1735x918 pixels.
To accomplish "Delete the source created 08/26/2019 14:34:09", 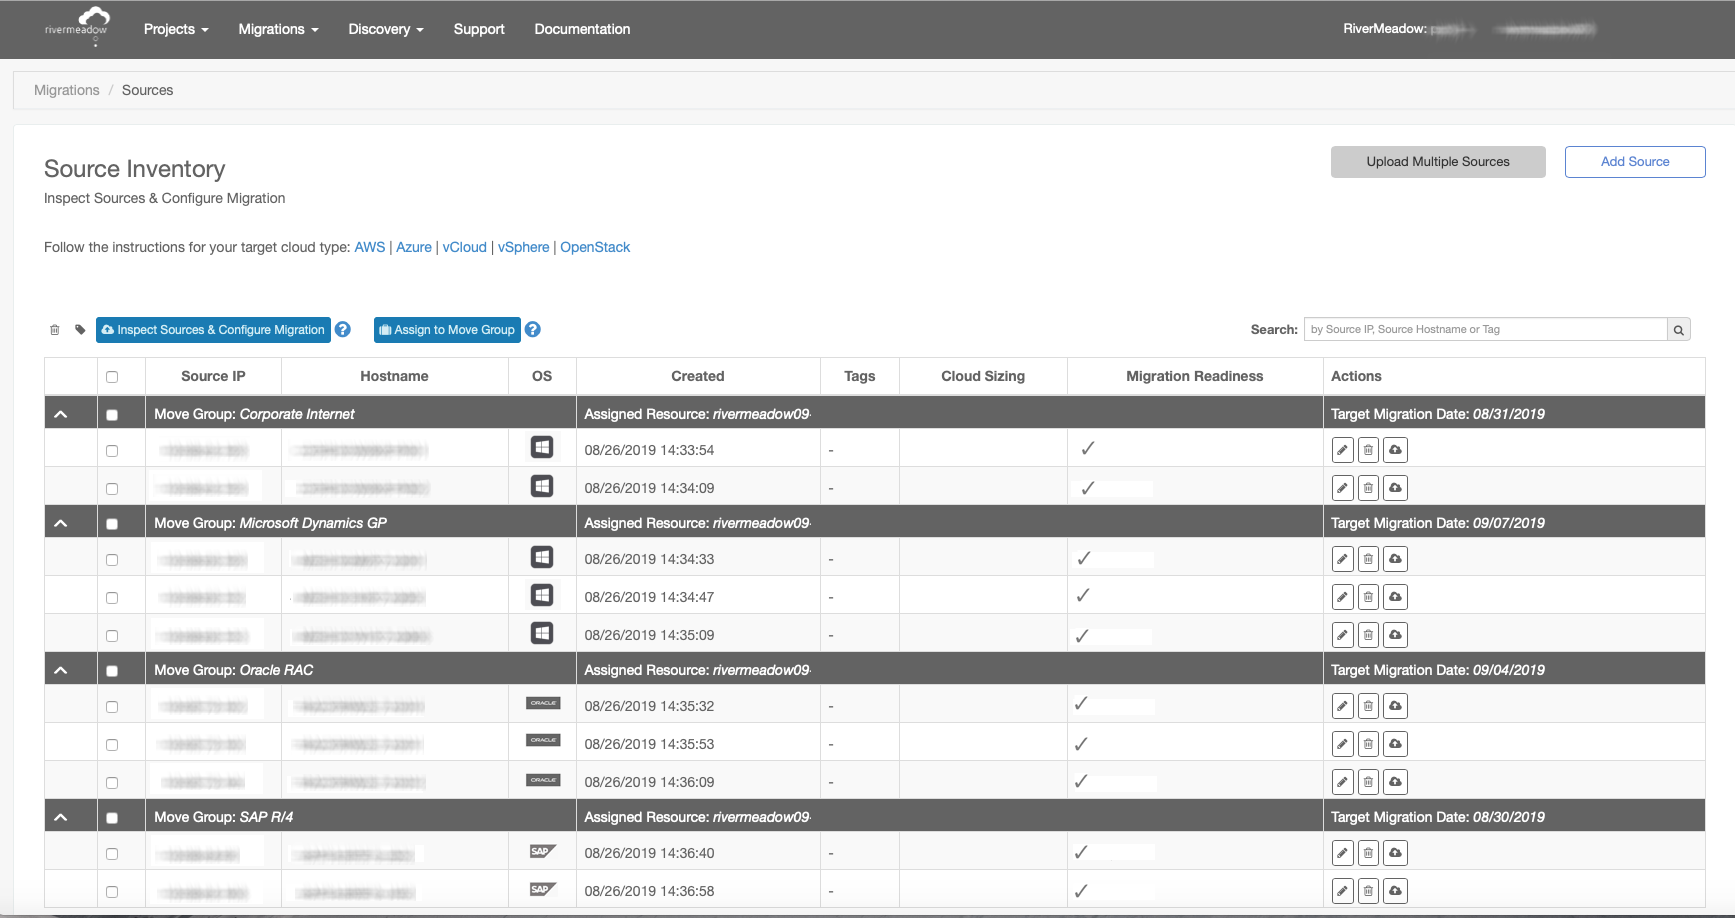I will [1368, 488].
